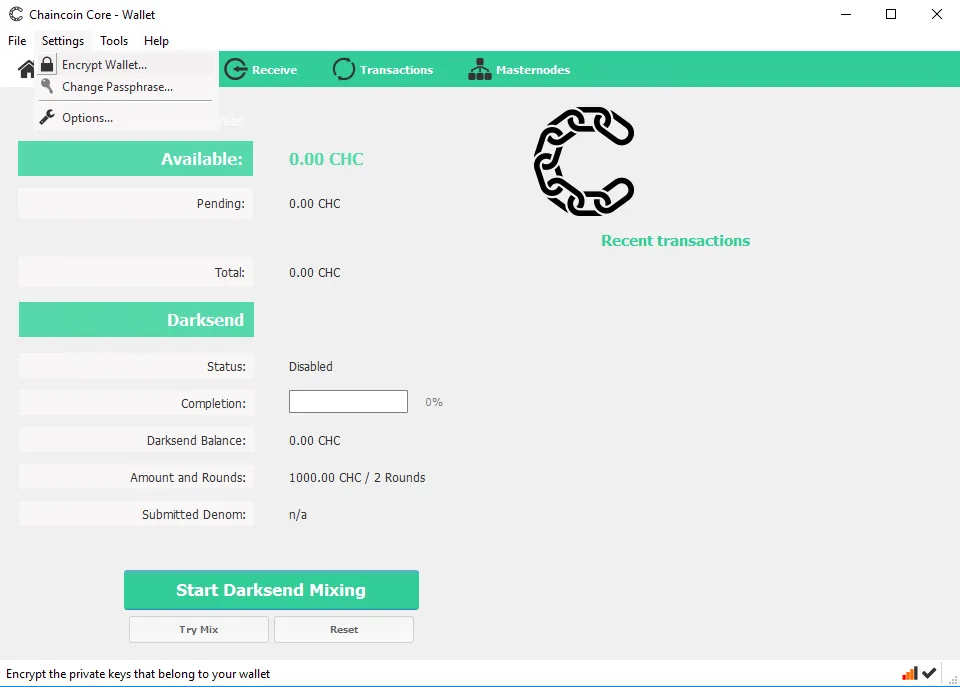Click the 0% completion label
The image size is (960, 687).
[x=434, y=402]
